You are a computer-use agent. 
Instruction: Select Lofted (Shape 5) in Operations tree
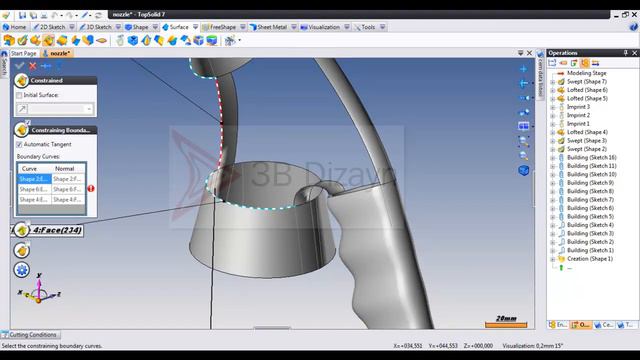[x=587, y=98]
